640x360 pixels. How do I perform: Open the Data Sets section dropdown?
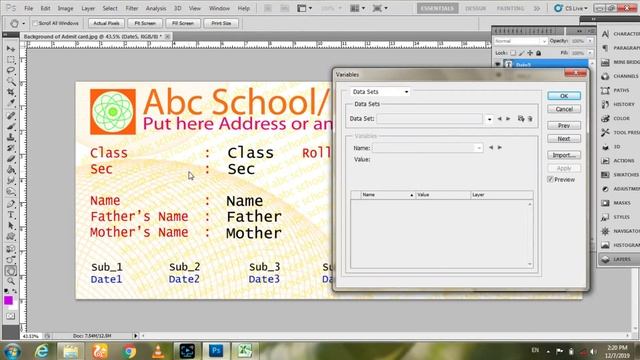coord(380,92)
